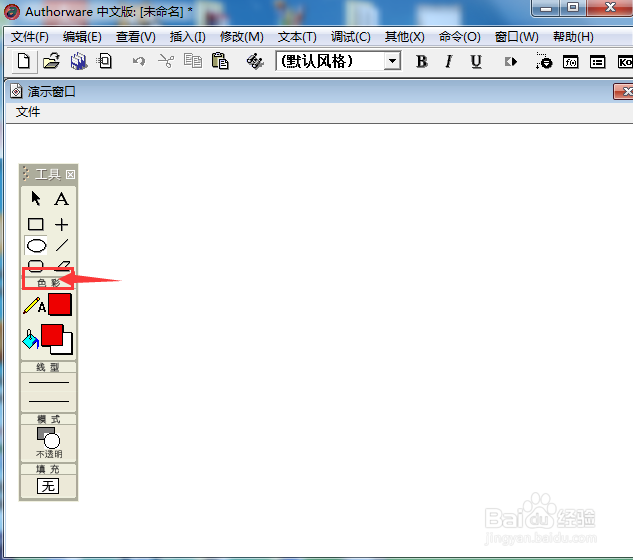Viewport: 633px width, 560px height.
Task: Open the 调试(C) menu
Action: [x=350, y=37]
